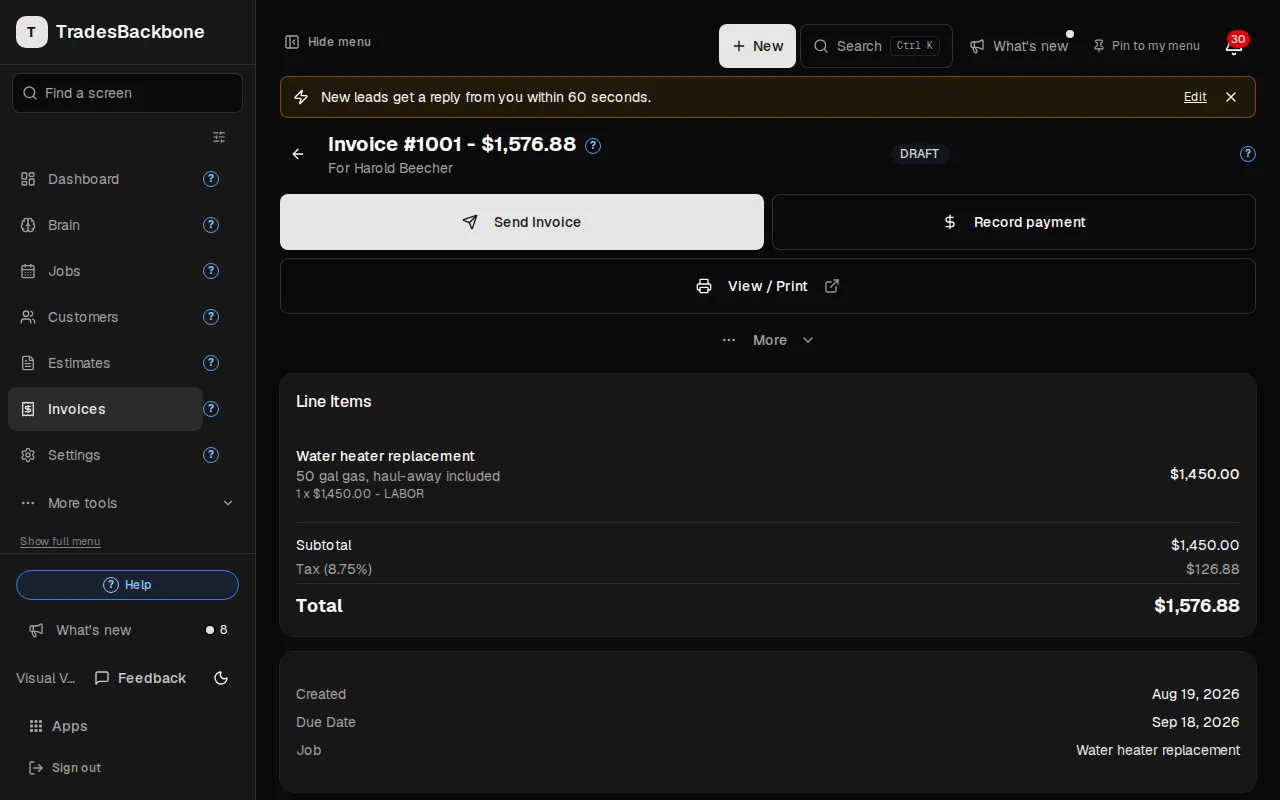The height and width of the screenshot is (800, 1280).
Task: Open the Jobs menu item
Action: [x=105, y=271]
